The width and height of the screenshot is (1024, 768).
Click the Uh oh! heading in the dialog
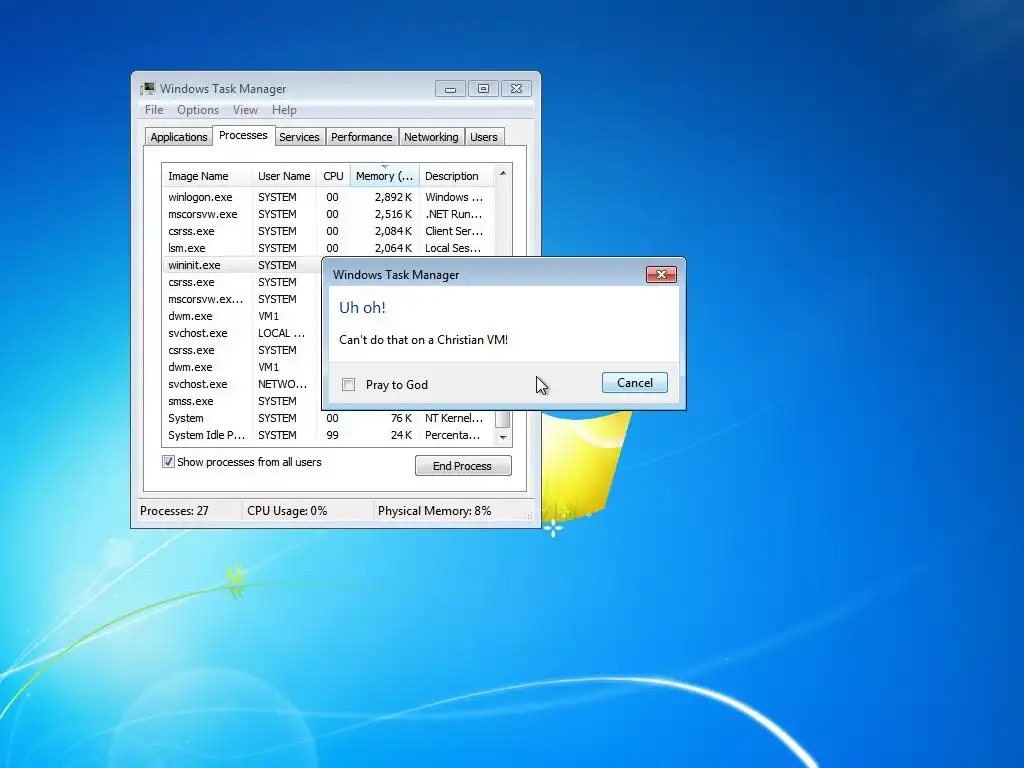click(362, 308)
